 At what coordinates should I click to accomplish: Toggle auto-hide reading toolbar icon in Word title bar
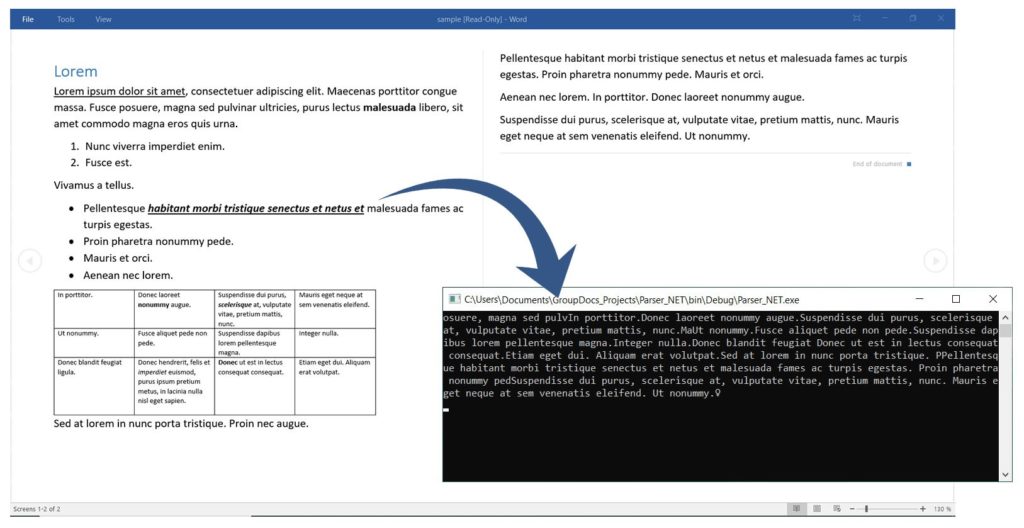coord(856,18)
